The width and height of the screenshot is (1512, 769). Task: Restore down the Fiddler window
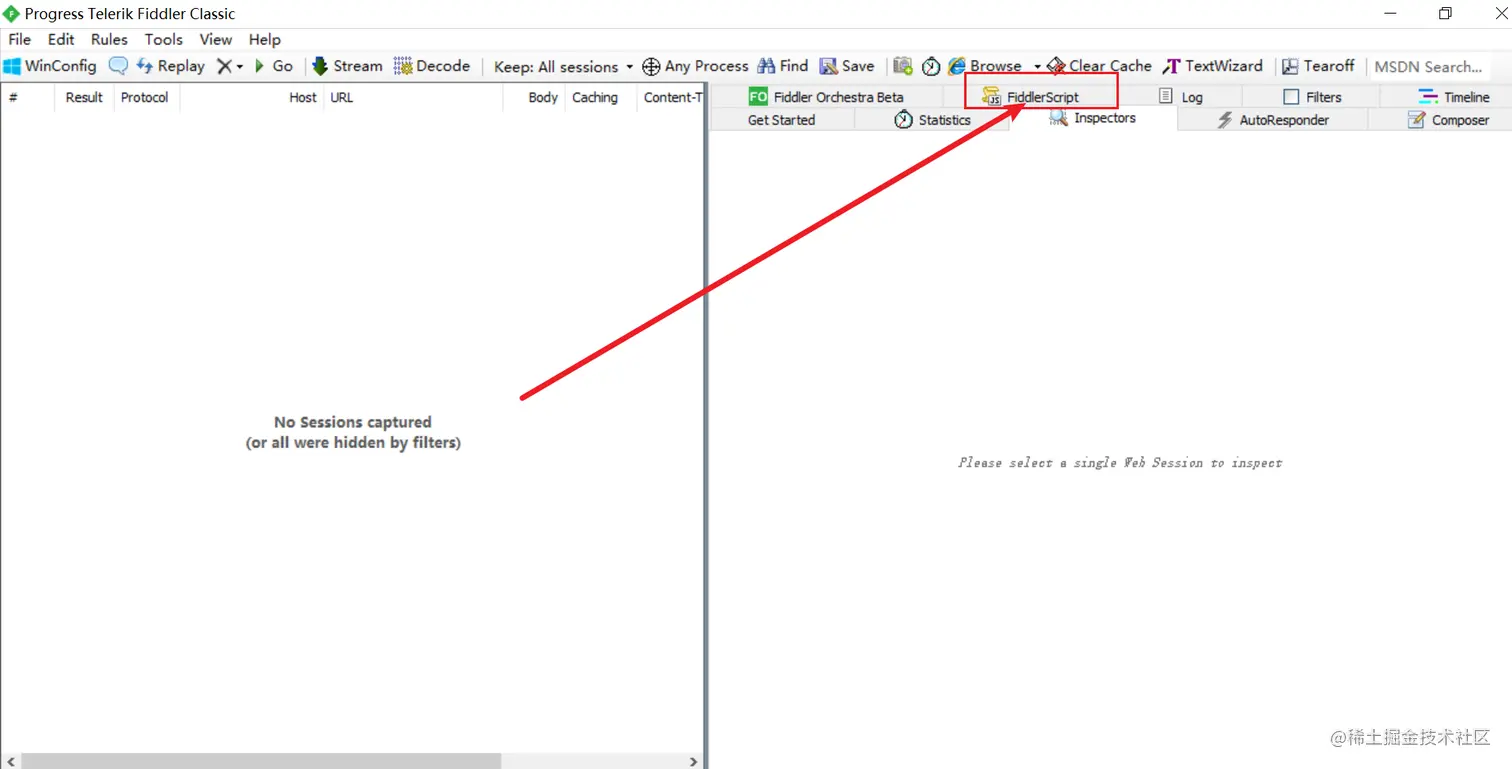click(1445, 13)
